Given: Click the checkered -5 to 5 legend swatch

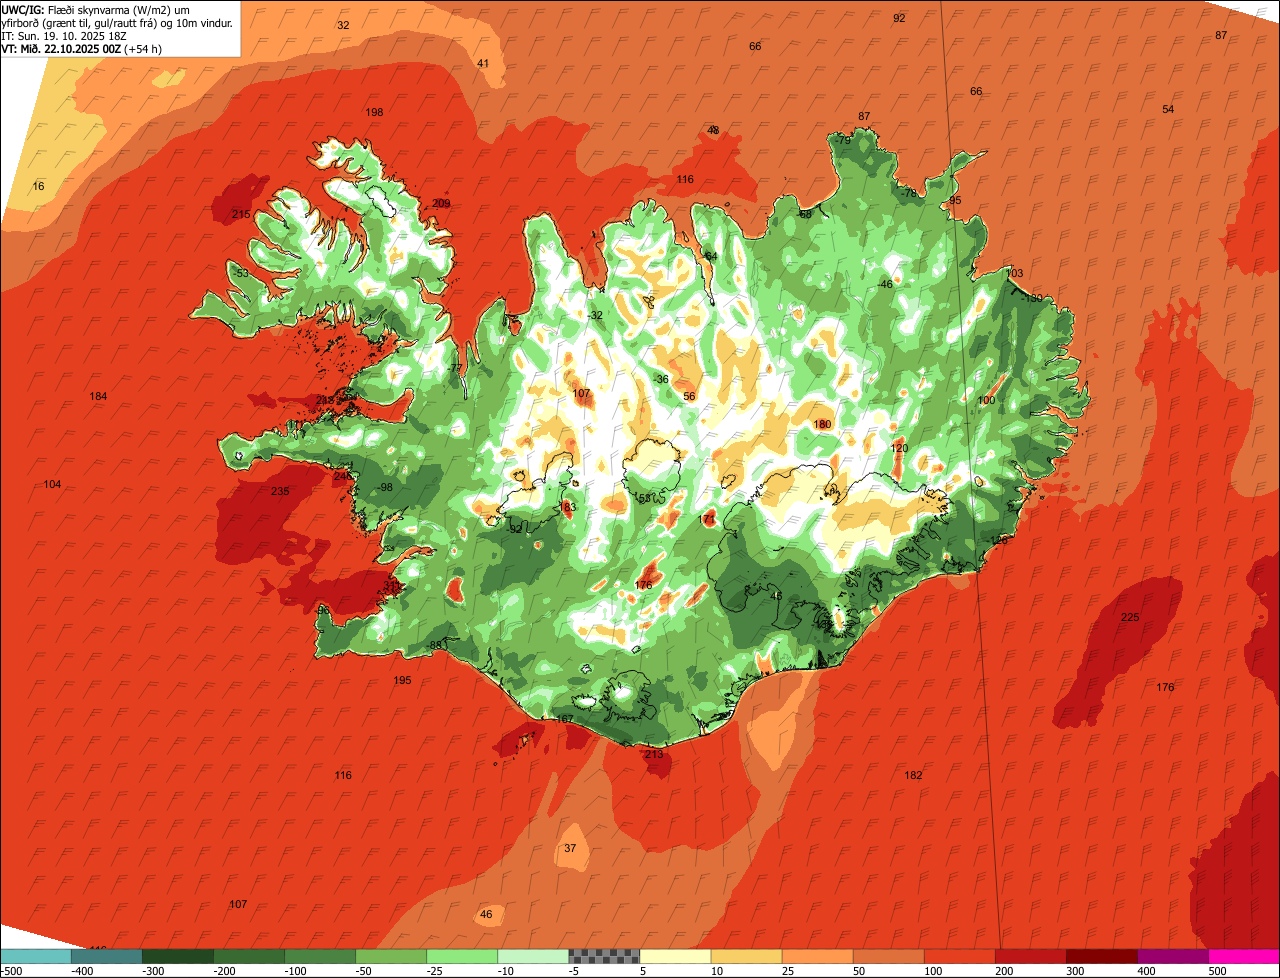Looking at the screenshot, I should 603,956.
